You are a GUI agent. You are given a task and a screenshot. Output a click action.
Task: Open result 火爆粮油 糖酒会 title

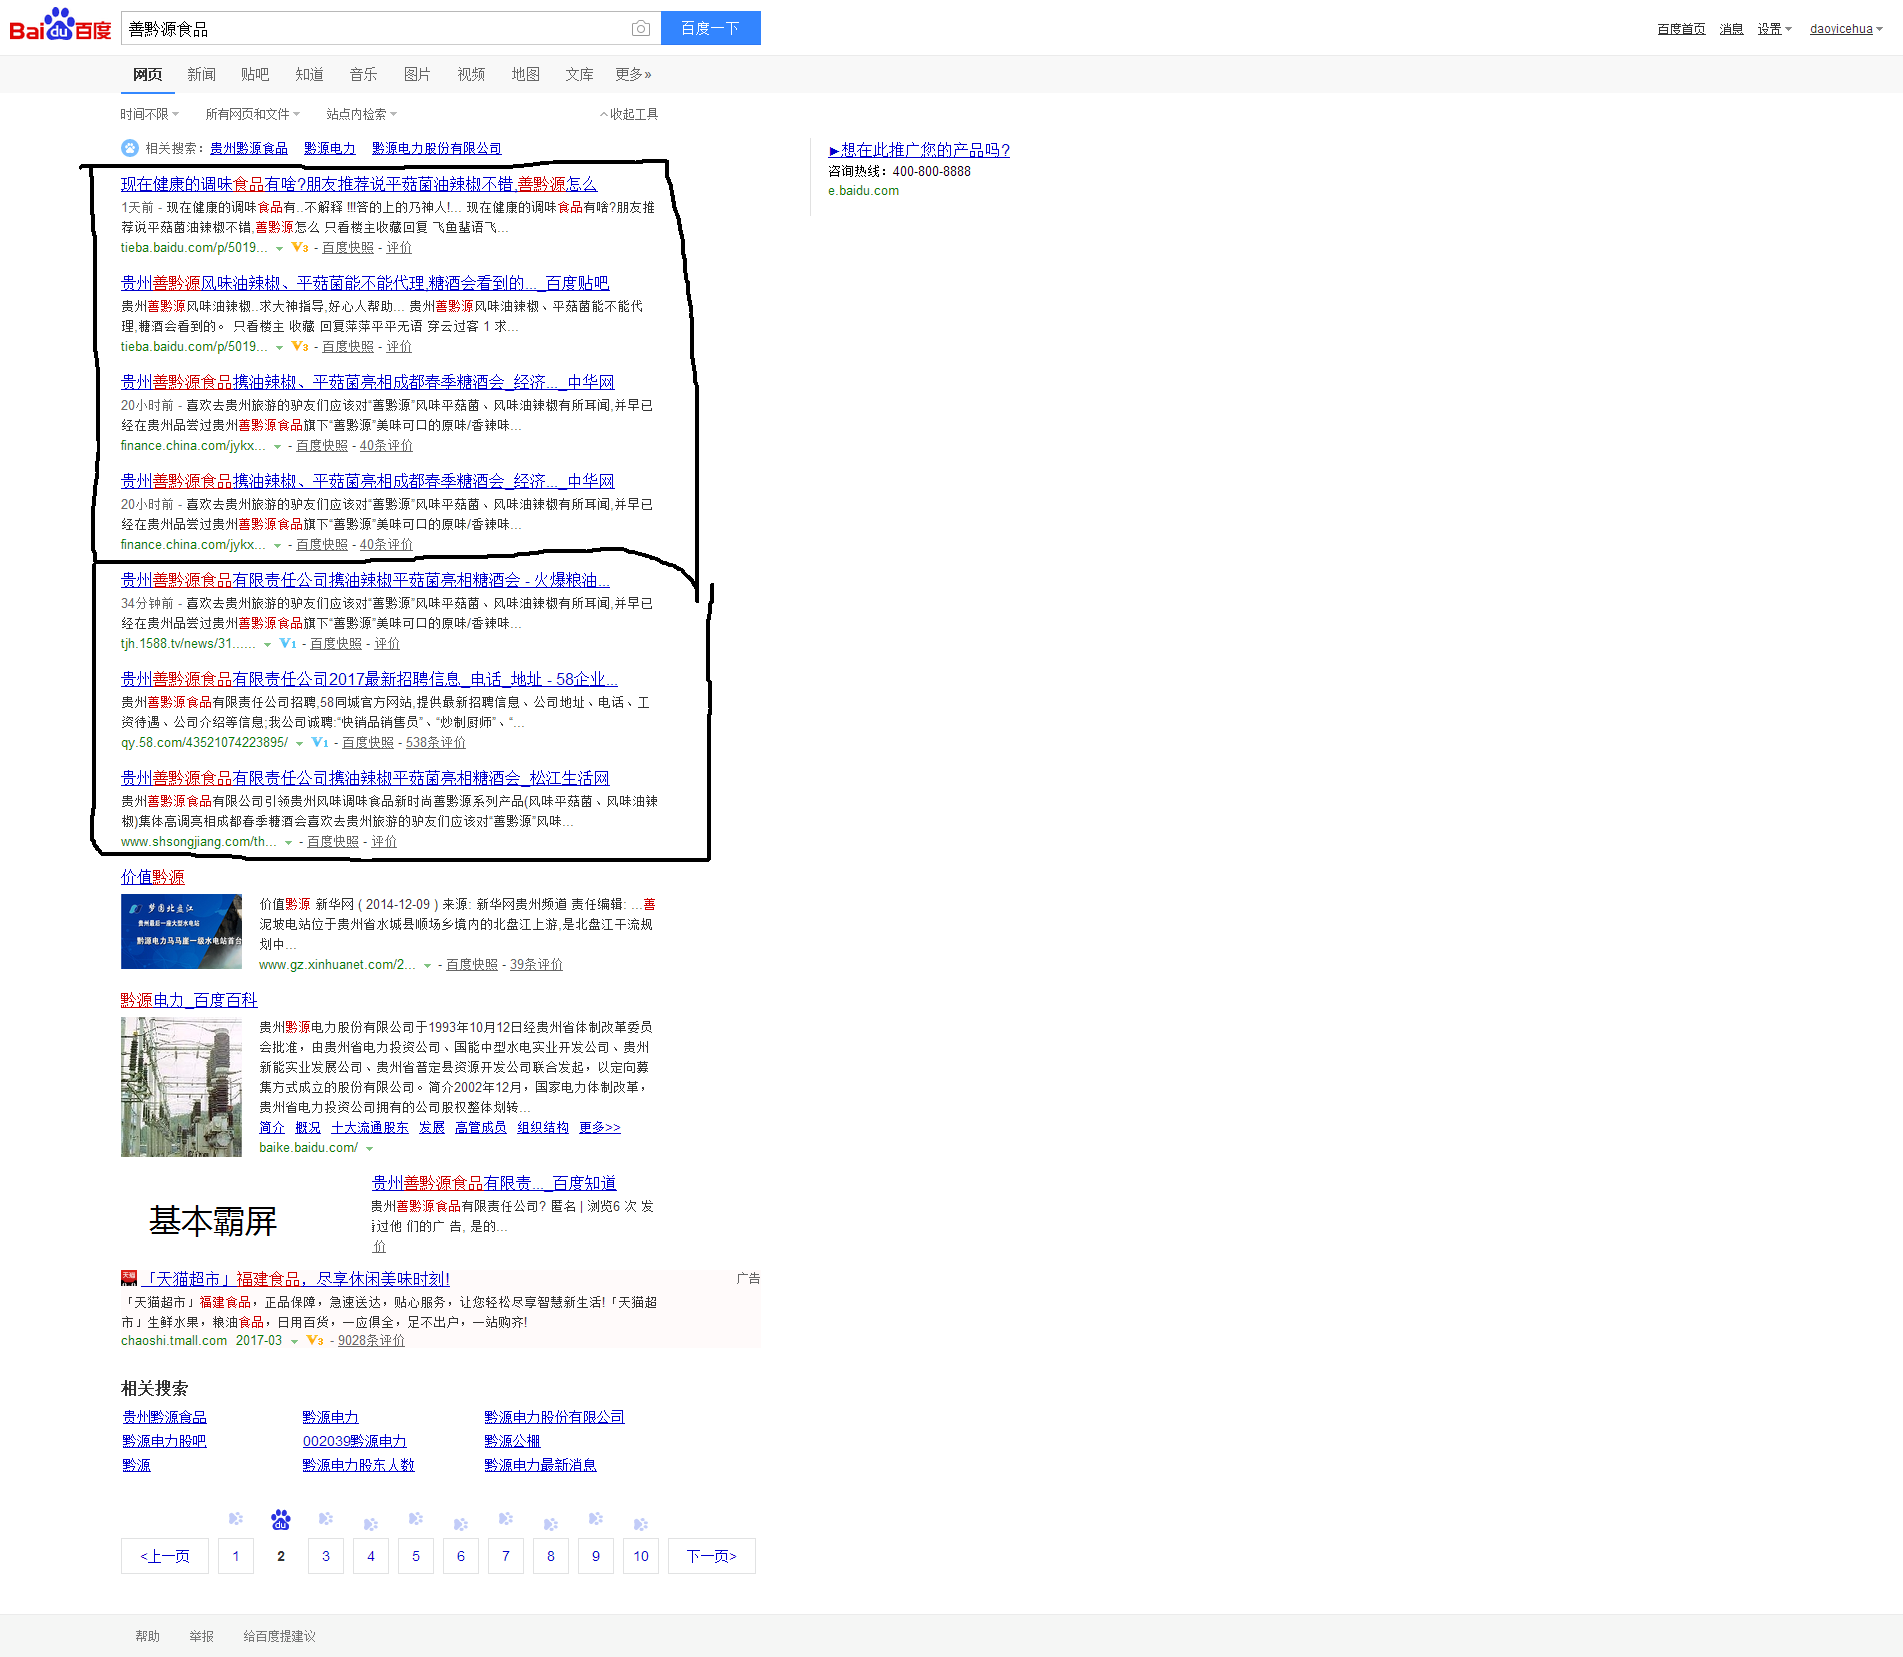[365, 580]
